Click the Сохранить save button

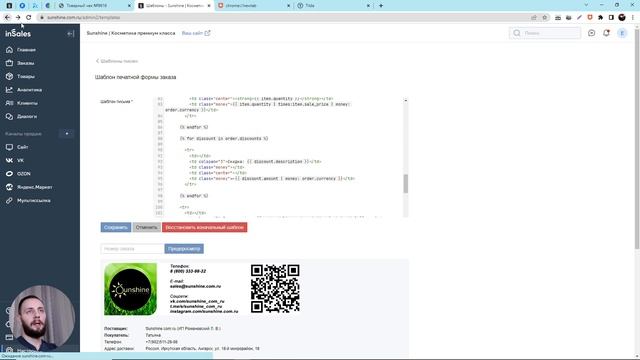coord(116,227)
